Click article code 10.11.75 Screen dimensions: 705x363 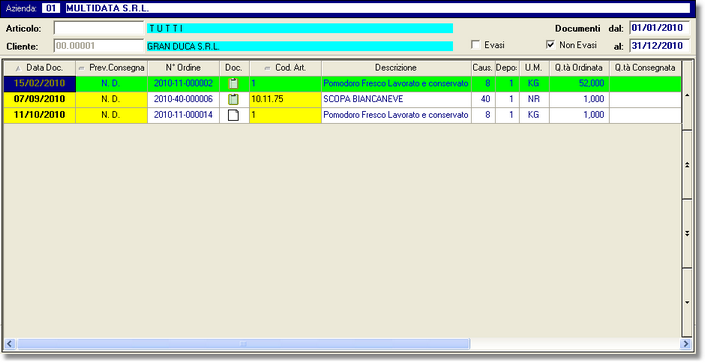point(286,99)
